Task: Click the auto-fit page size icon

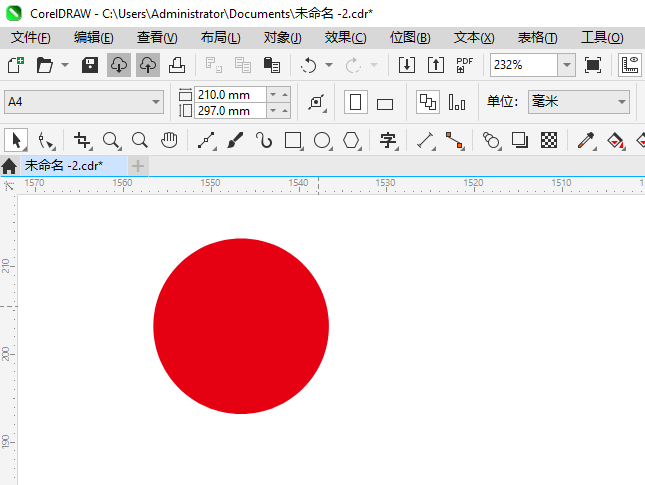Action: [x=316, y=102]
